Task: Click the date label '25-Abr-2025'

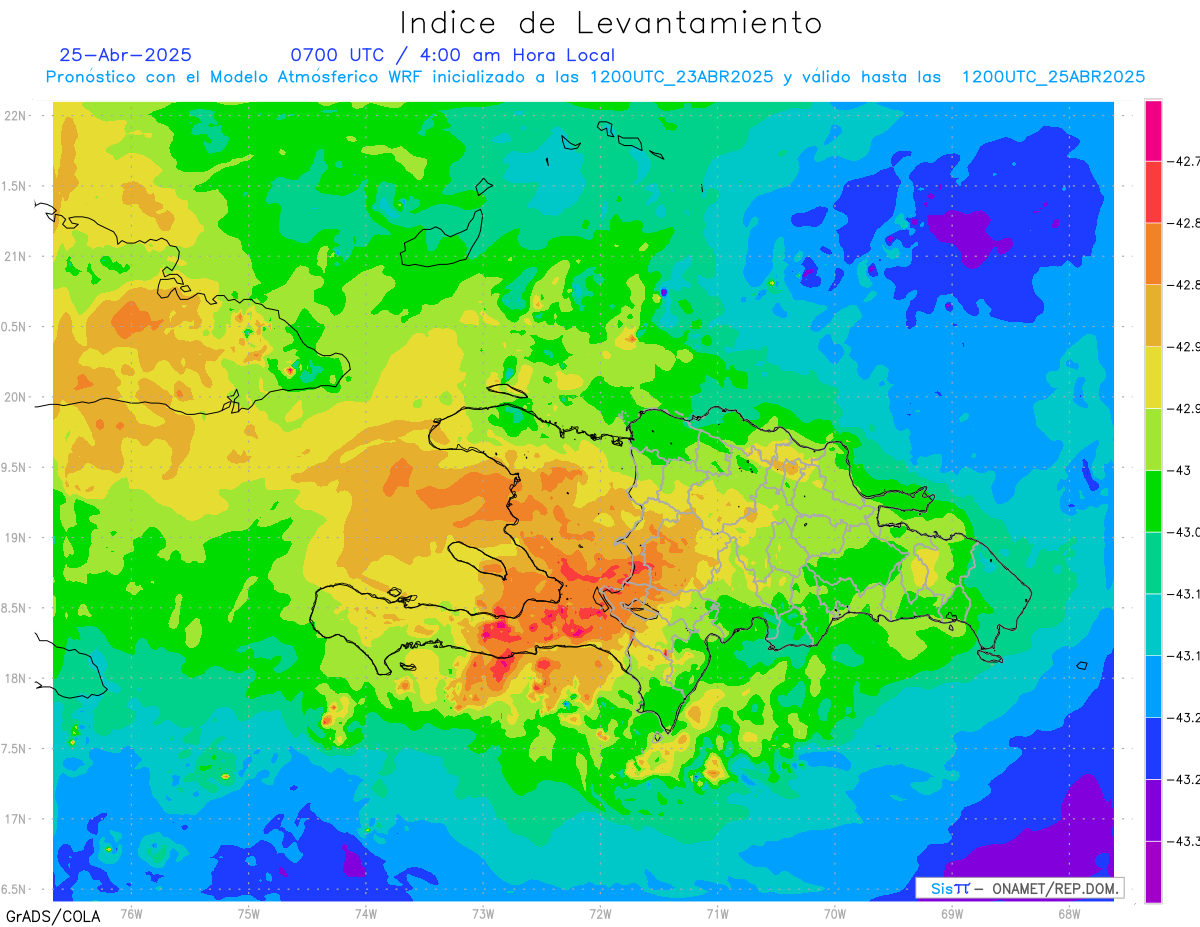Action: (x=126, y=55)
